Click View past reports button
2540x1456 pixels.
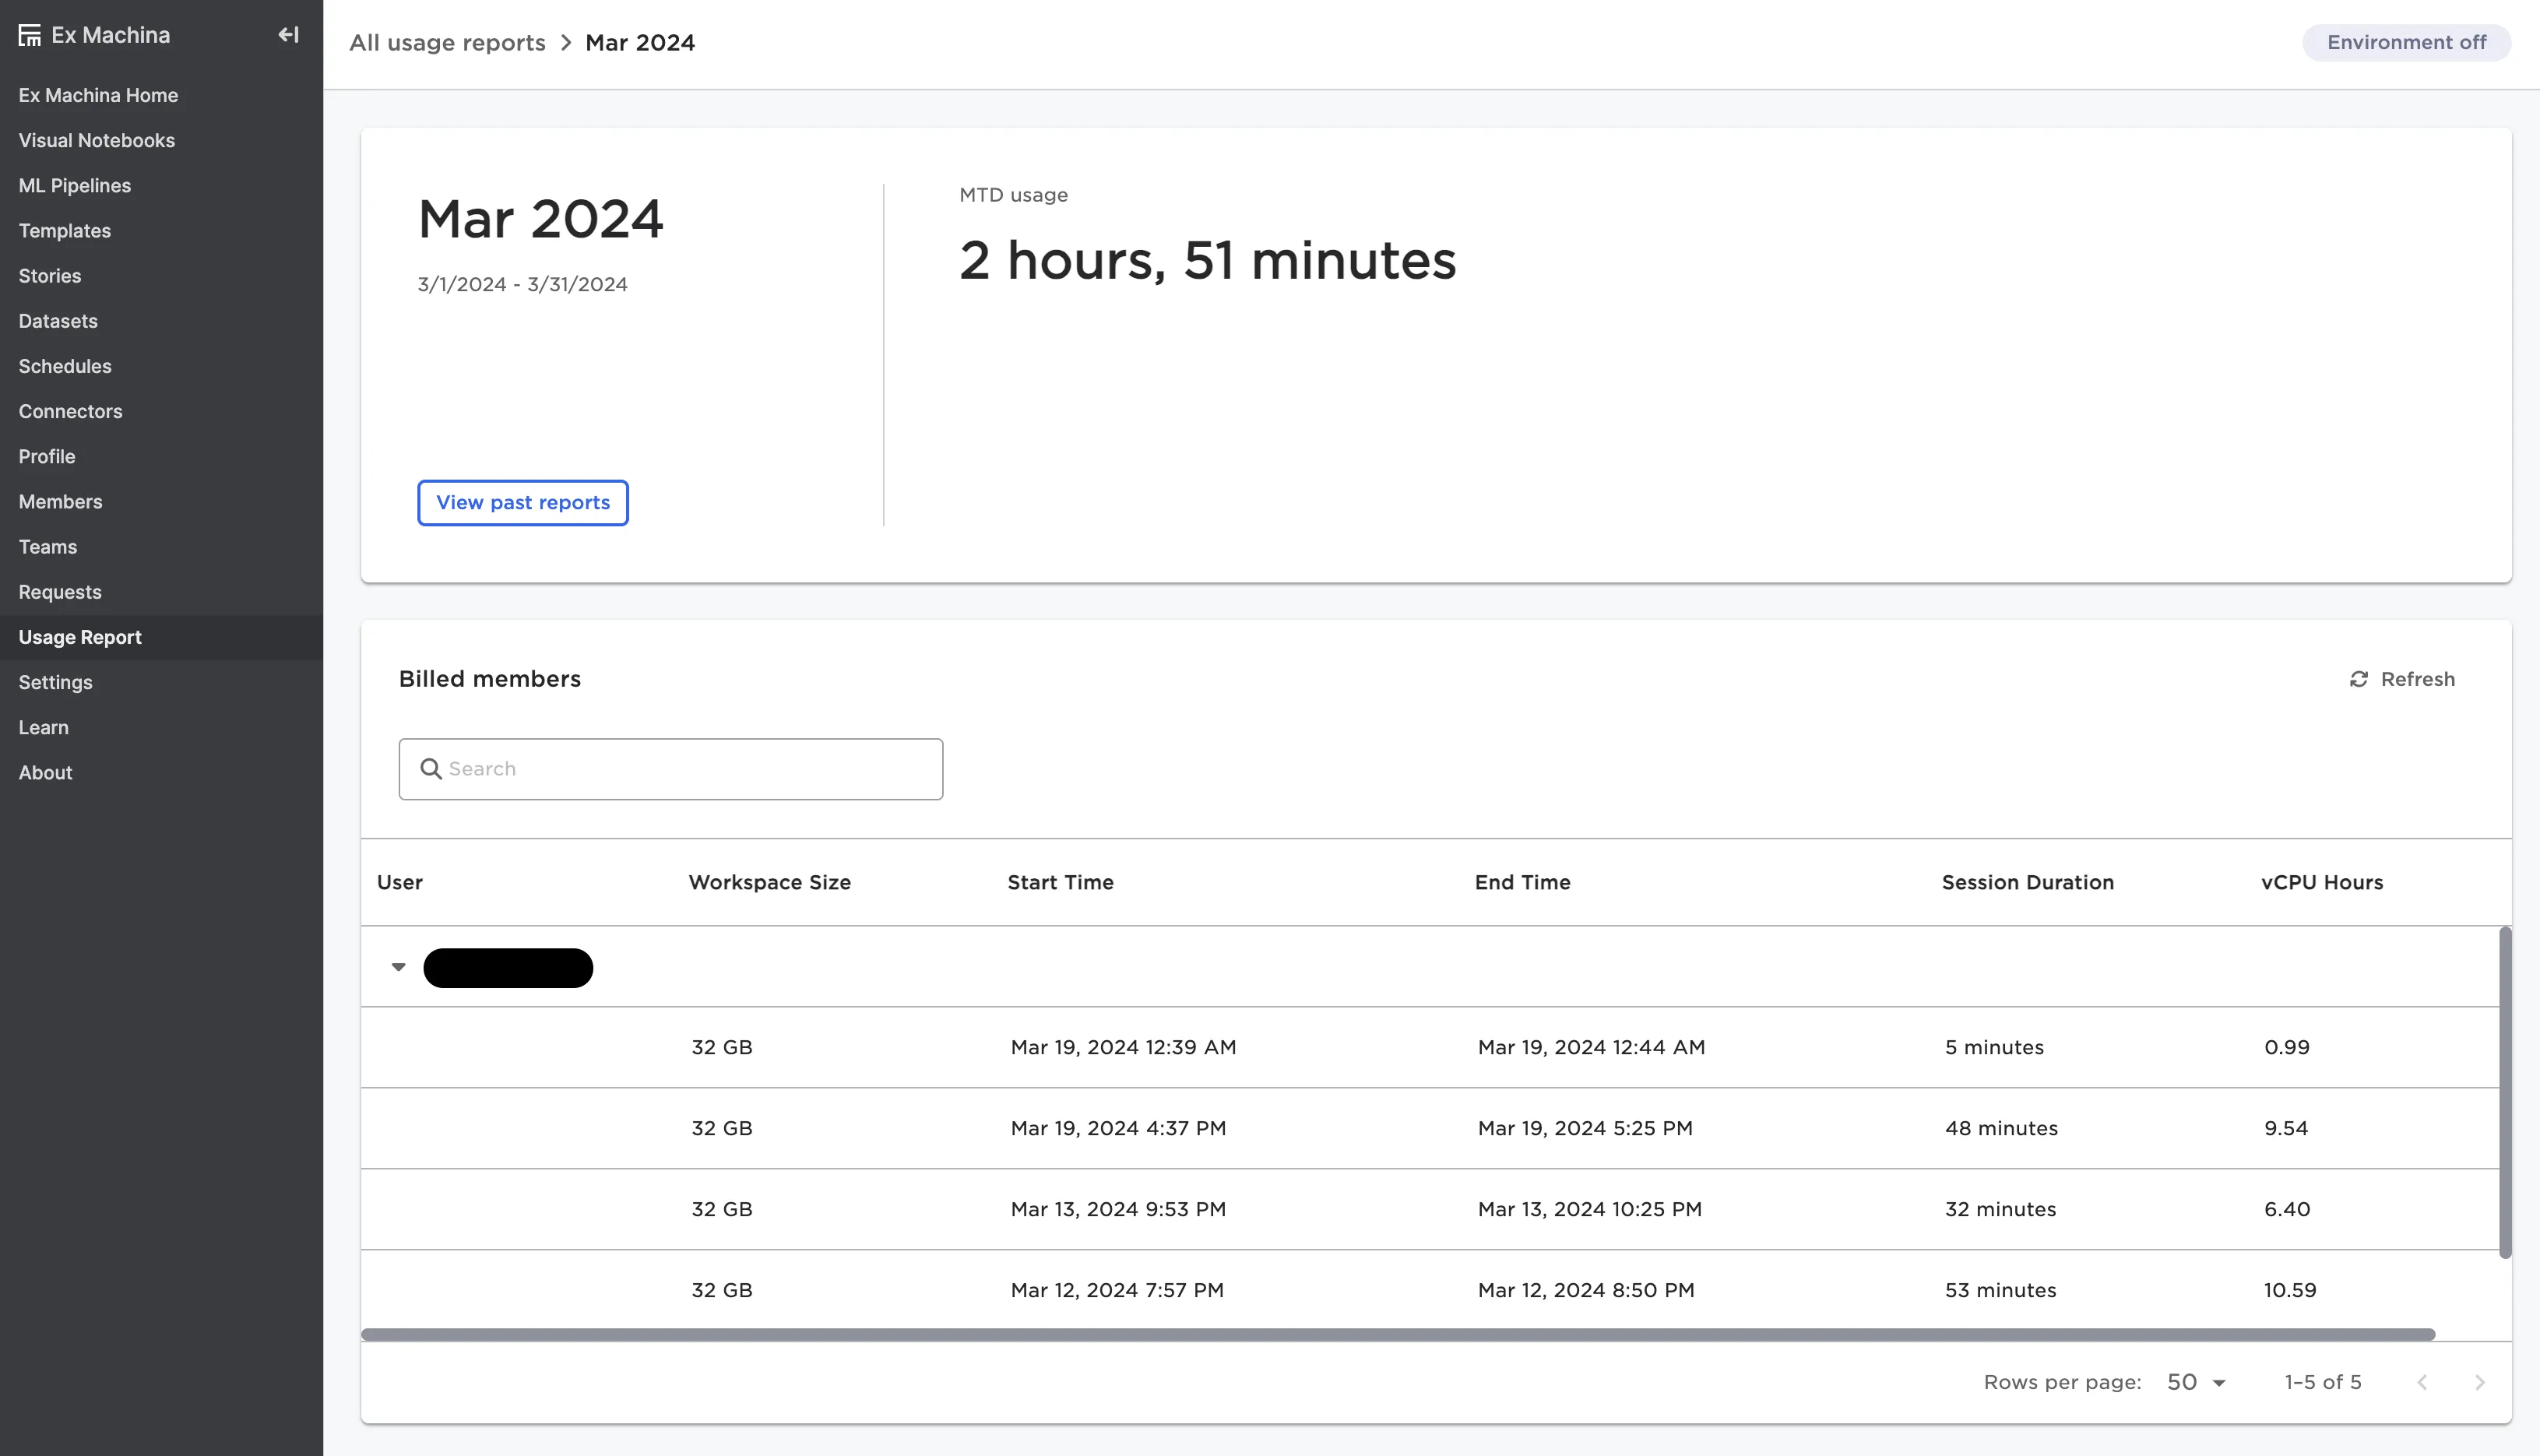point(522,502)
